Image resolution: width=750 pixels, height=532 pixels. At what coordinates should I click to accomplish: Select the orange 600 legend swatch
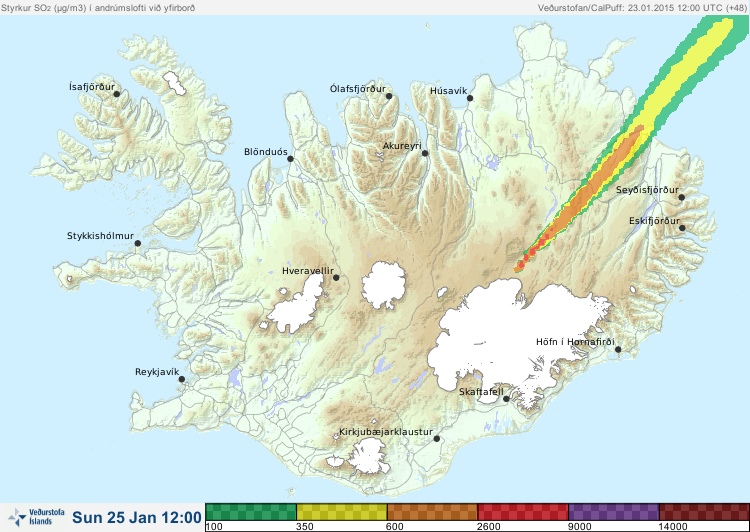click(x=432, y=512)
